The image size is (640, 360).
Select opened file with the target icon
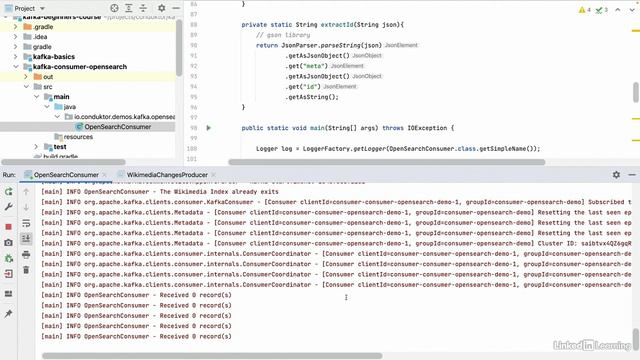coord(114,8)
